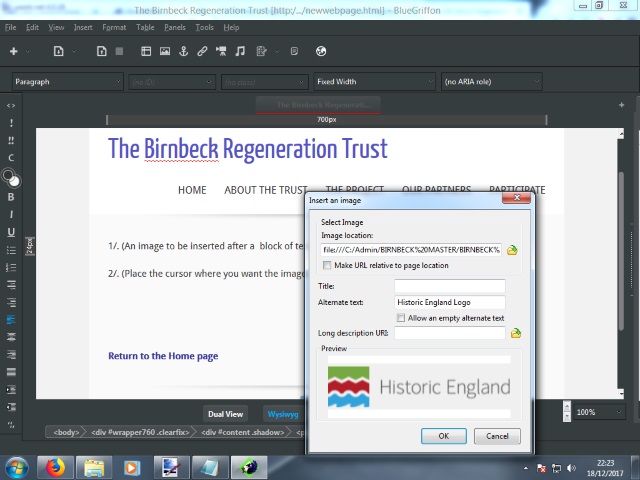Click the insert table icon

[x=146, y=51]
